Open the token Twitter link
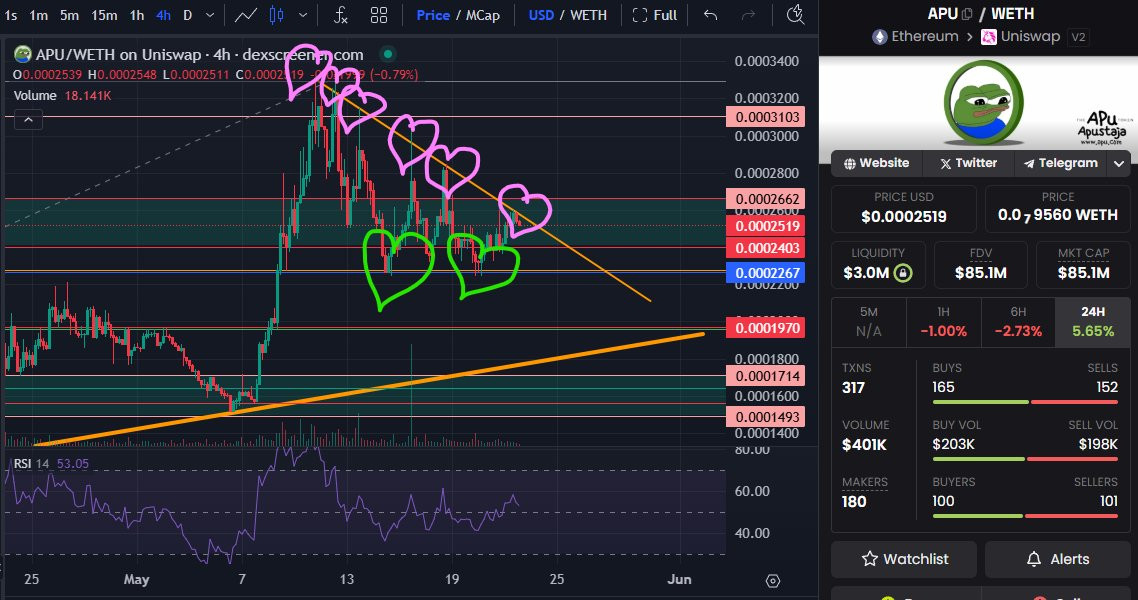 tap(968, 163)
